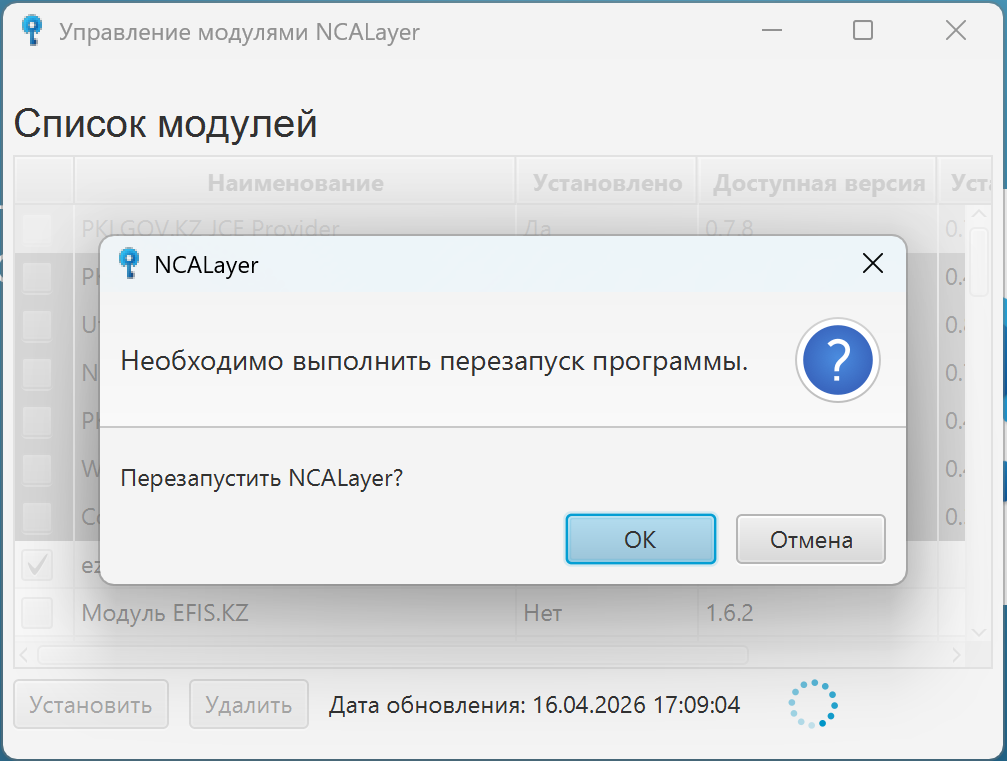Click scroll left arrow of horizontal scrollbar
This screenshot has height=761, width=1007.
[x=24, y=655]
